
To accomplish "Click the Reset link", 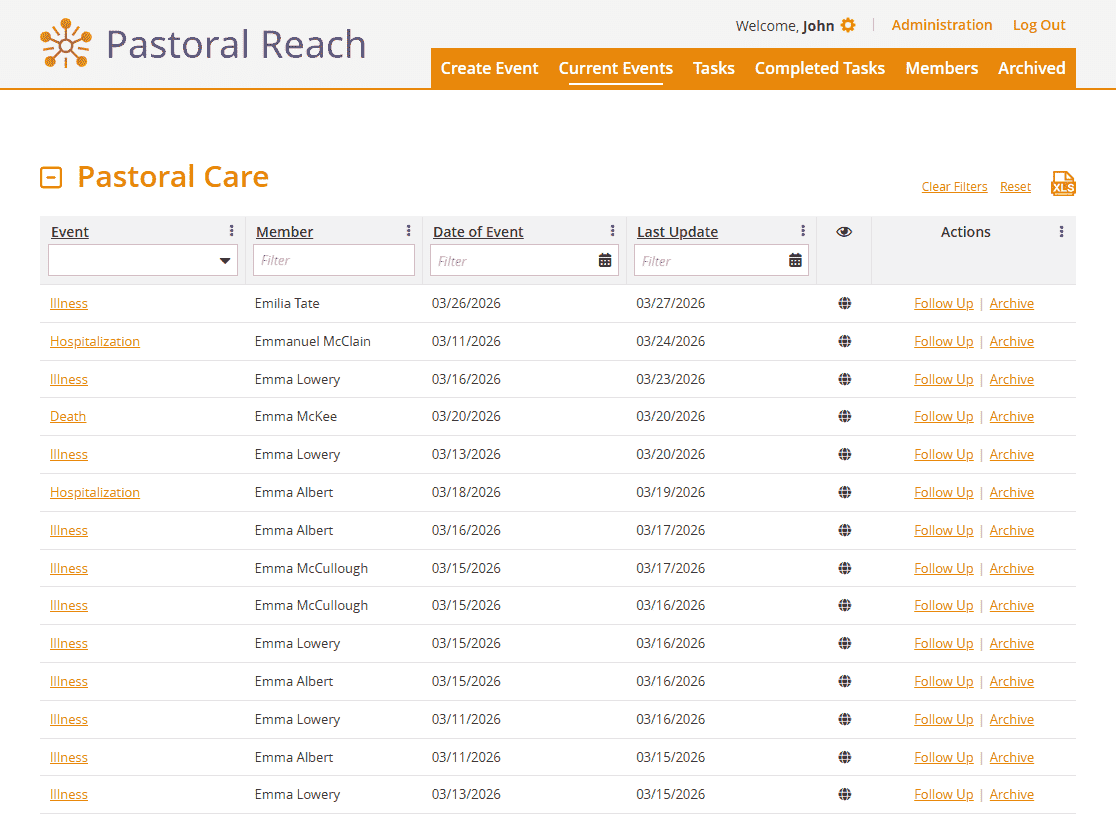I will click(x=1015, y=186).
